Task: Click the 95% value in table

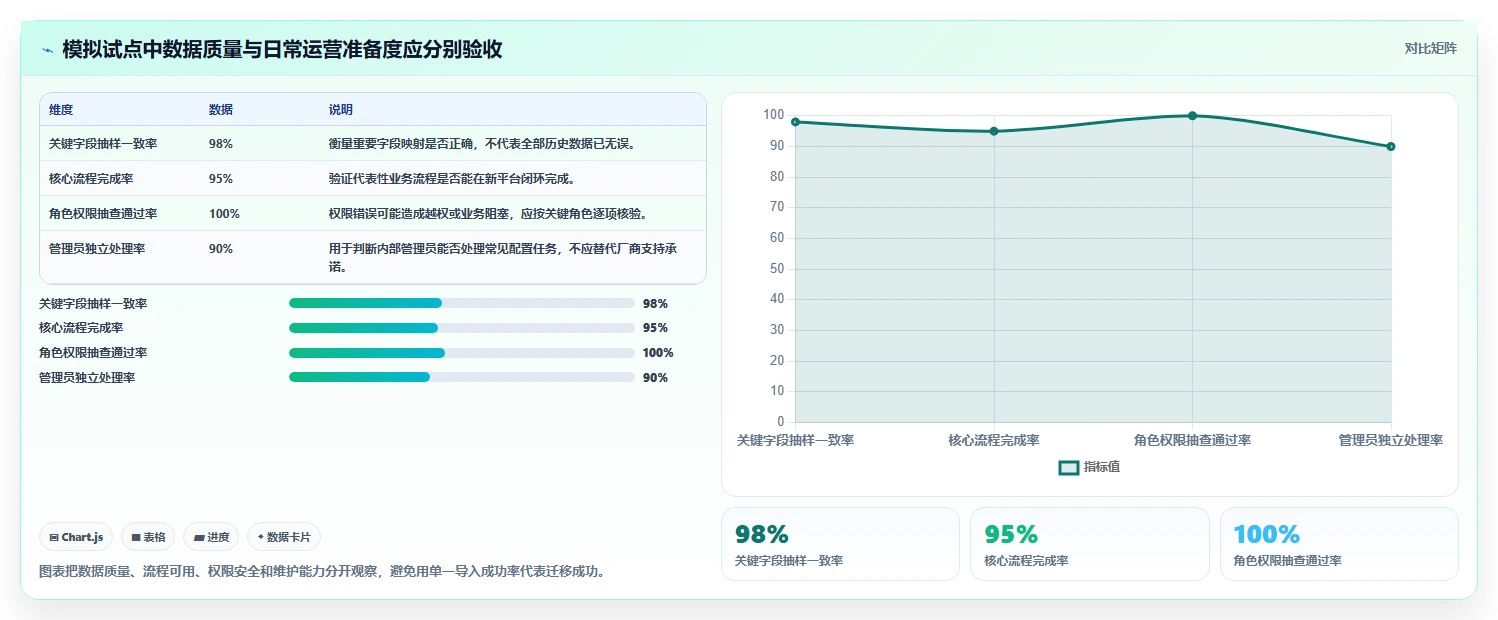Action: (221, 179)
